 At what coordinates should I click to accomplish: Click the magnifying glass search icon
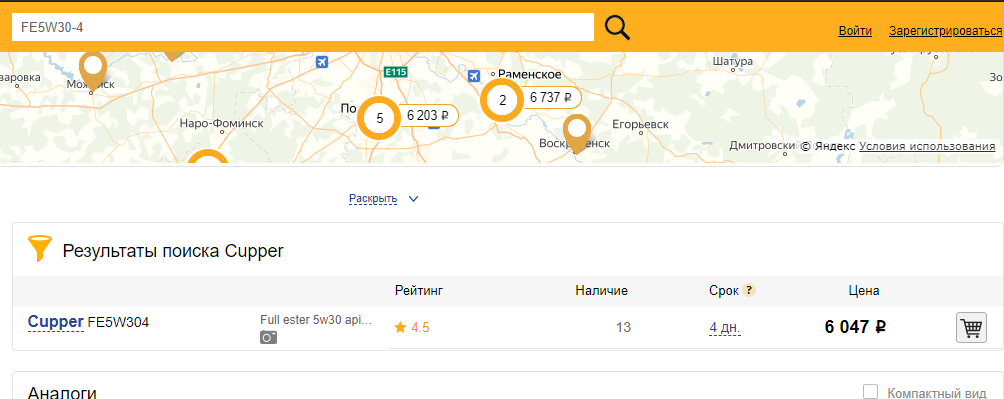click(x=617, y=27)
